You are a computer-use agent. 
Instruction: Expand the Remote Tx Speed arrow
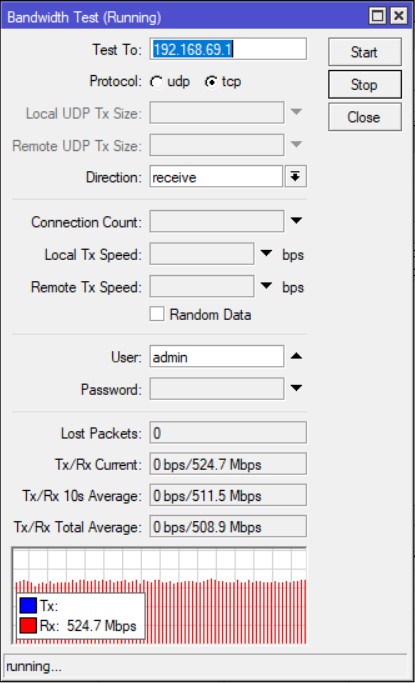[x=266, y=286]
